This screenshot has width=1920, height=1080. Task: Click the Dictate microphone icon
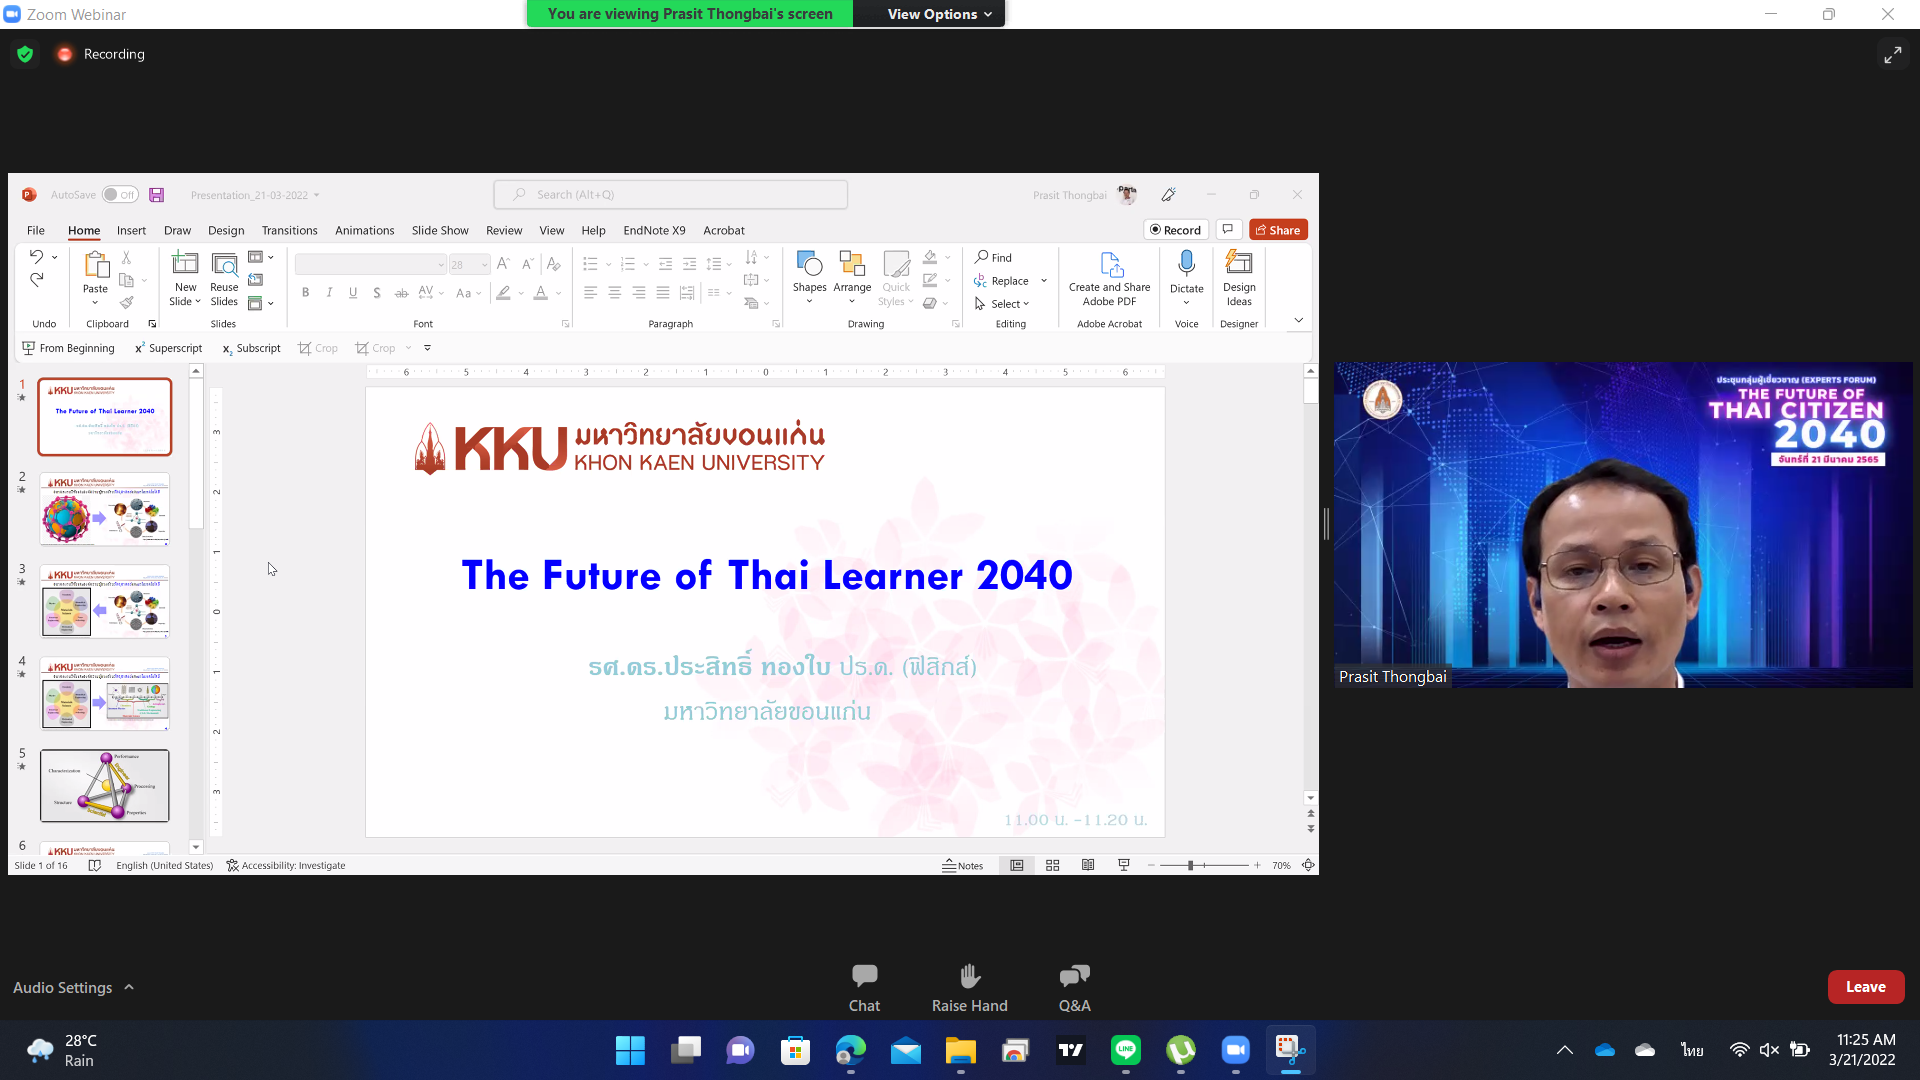point(1186,264)
